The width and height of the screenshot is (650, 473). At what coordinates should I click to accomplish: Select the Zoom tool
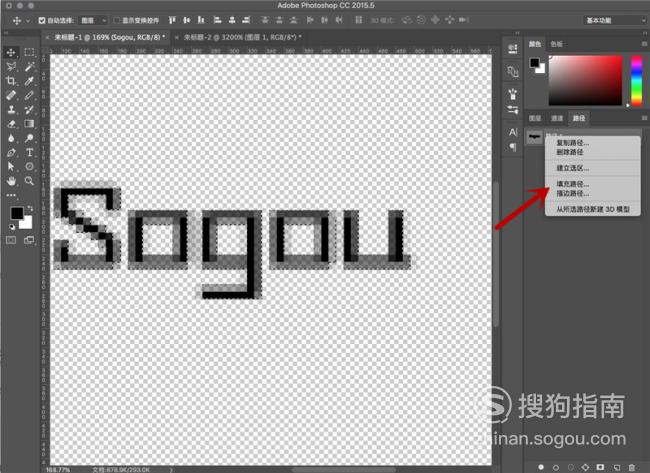click(29, 181)
